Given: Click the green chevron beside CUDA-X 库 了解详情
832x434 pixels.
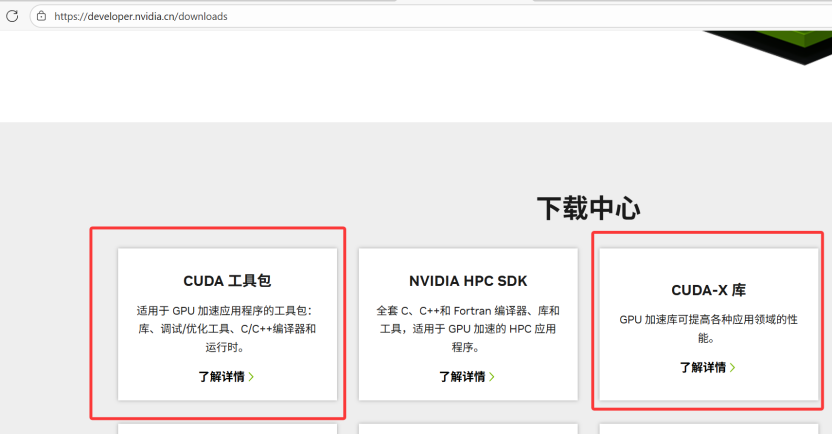Looking at the screenshot, I should pos(733,367).
